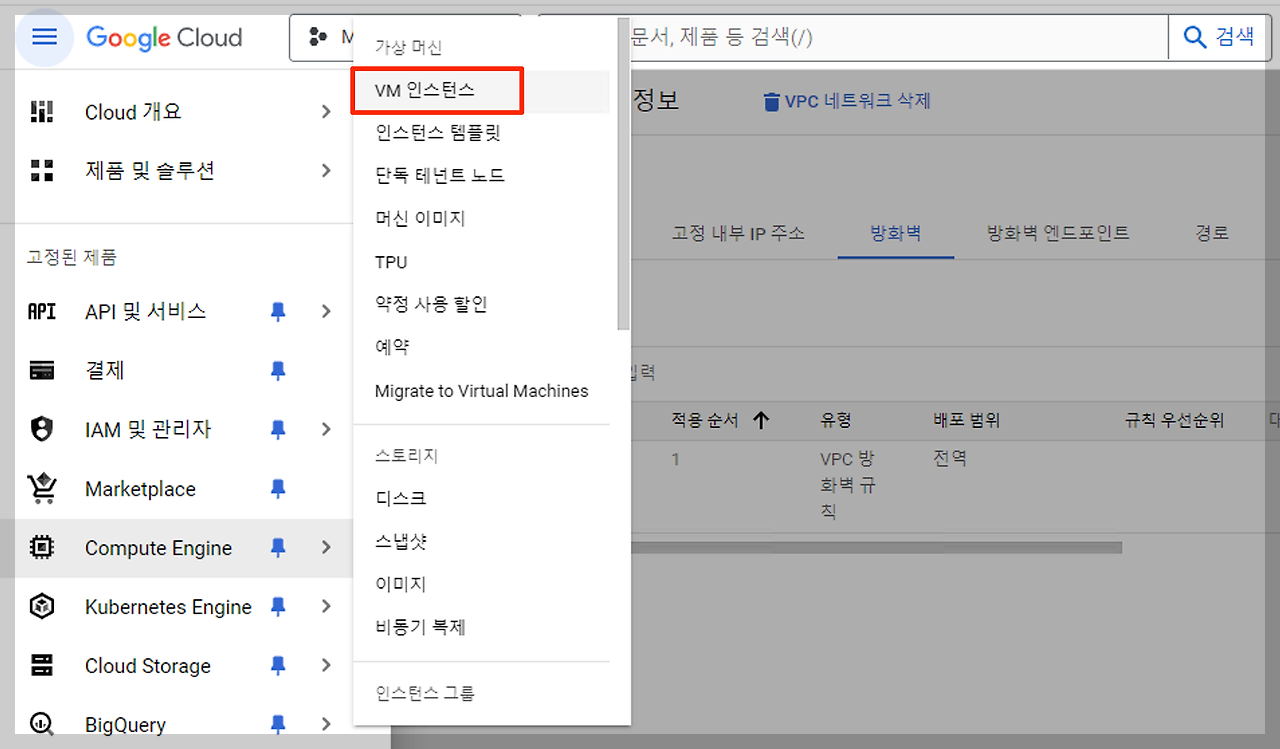This screenshot has width=1280, height=749.
Task: Click the project selector dots icon
Action: (318, 38)
